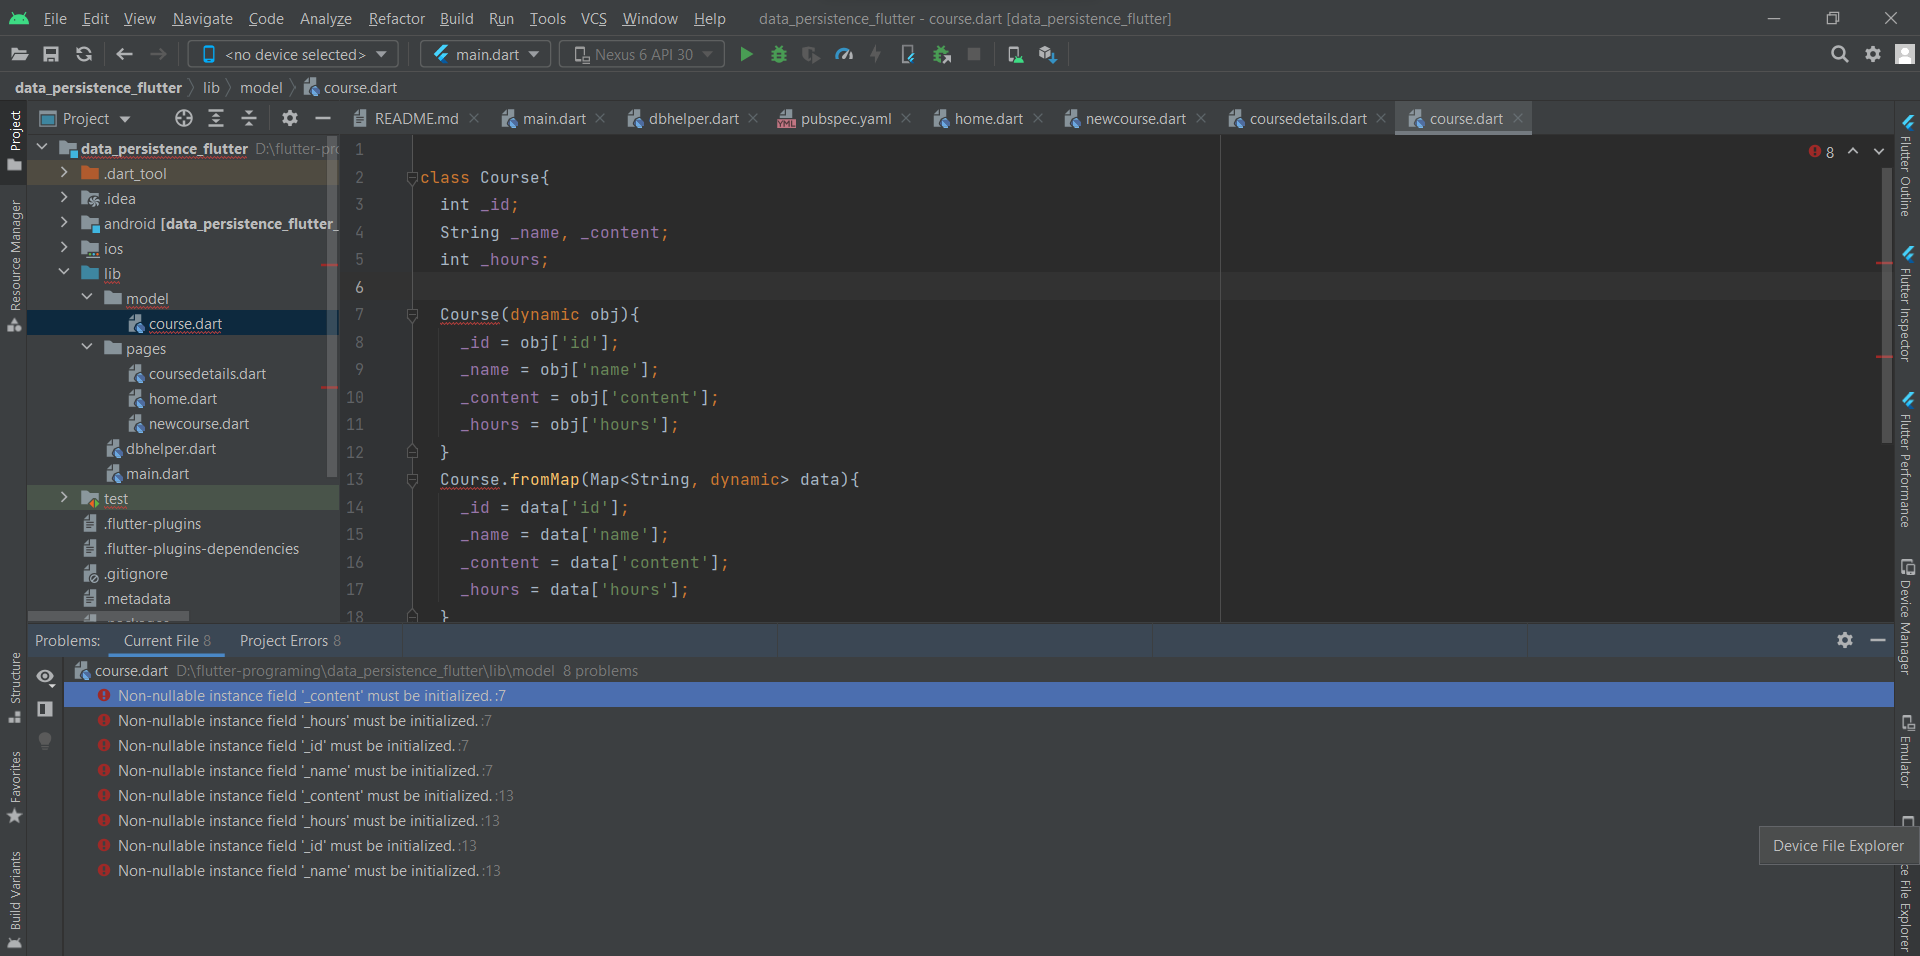Open the Refactor menu
Screen dimensions: 1920x956
(x=396, y=18)
